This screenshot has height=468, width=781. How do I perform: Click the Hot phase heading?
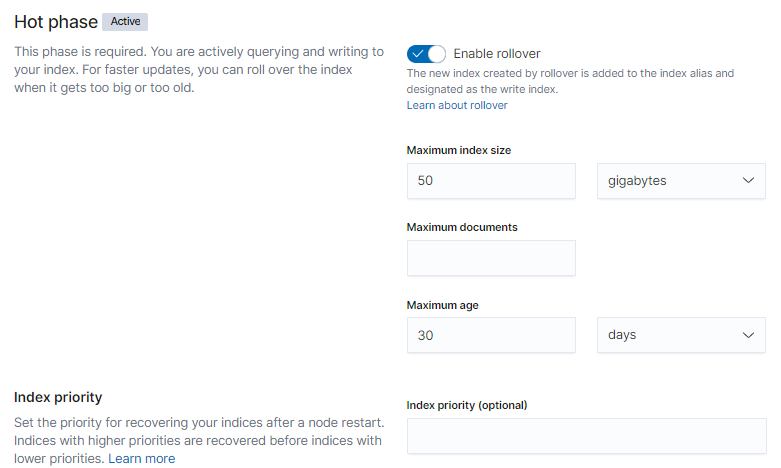[56, 21]
